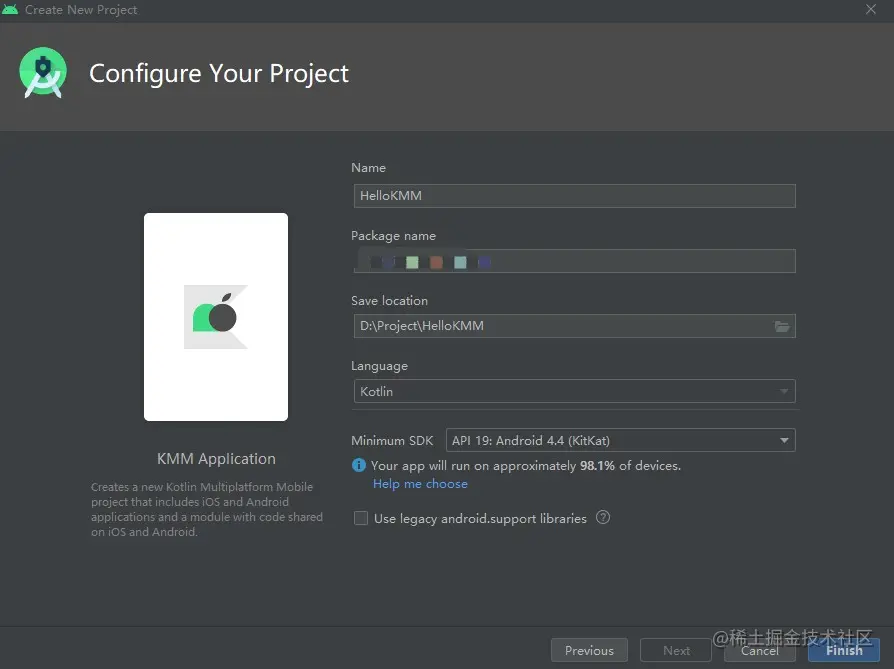
Task: Open the Help me choose link
Action: (x=420, y=484)
